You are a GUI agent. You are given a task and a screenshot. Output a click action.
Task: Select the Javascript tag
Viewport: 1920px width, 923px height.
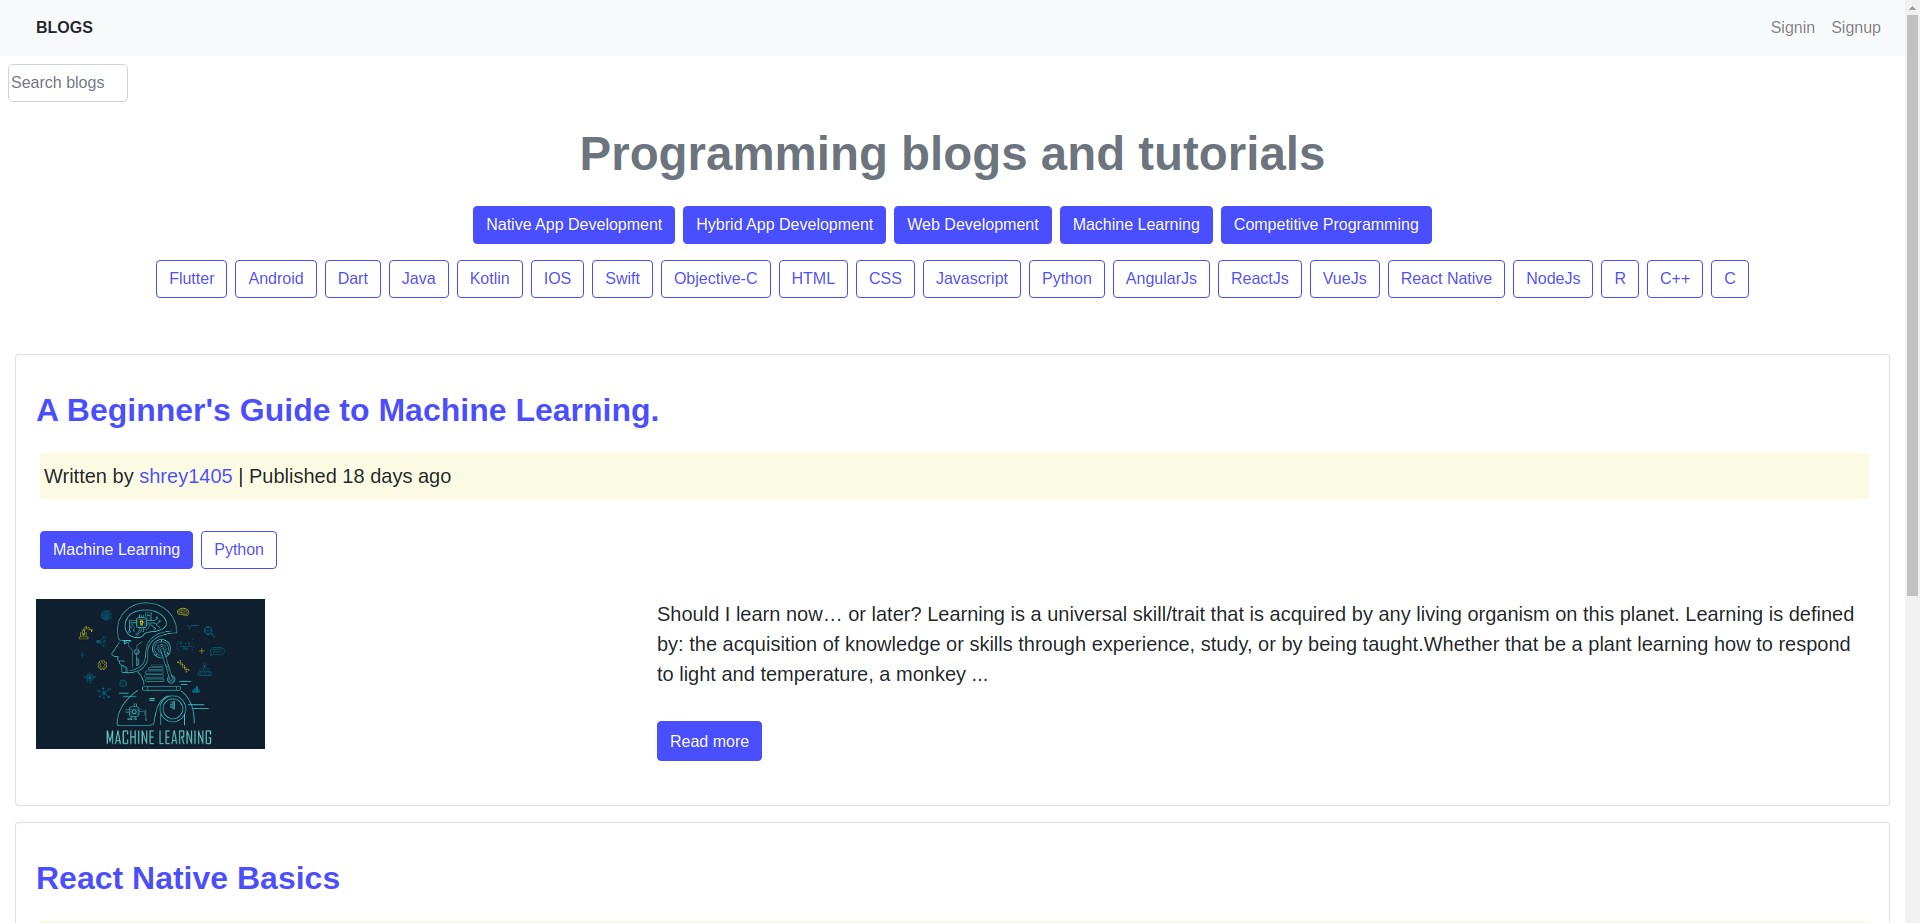point(972,279)
